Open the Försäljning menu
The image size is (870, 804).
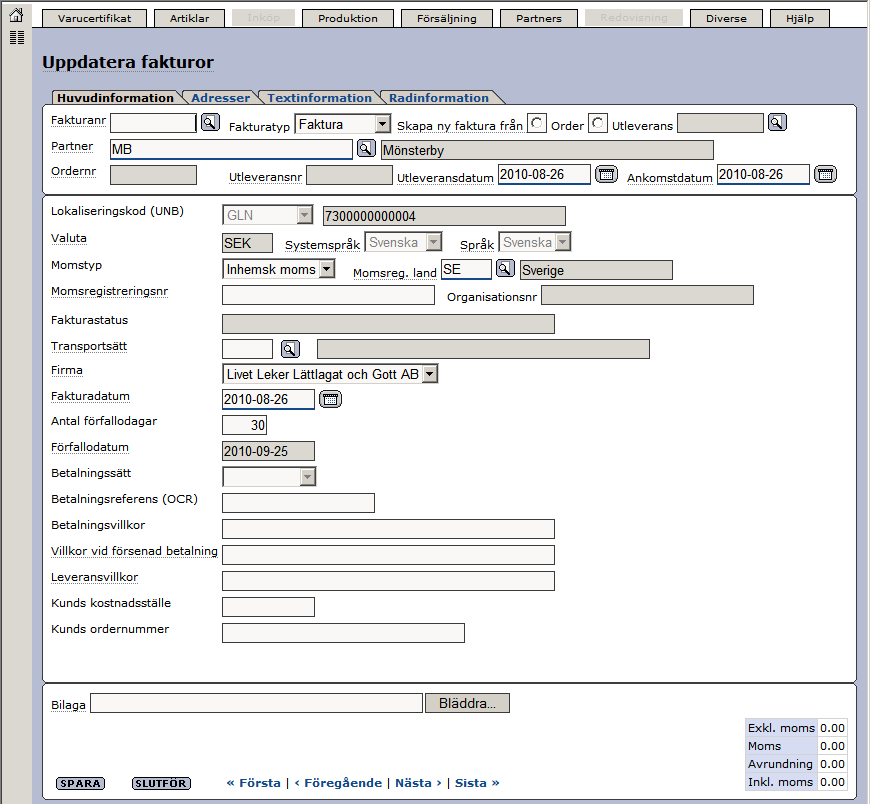click(447, 18)
